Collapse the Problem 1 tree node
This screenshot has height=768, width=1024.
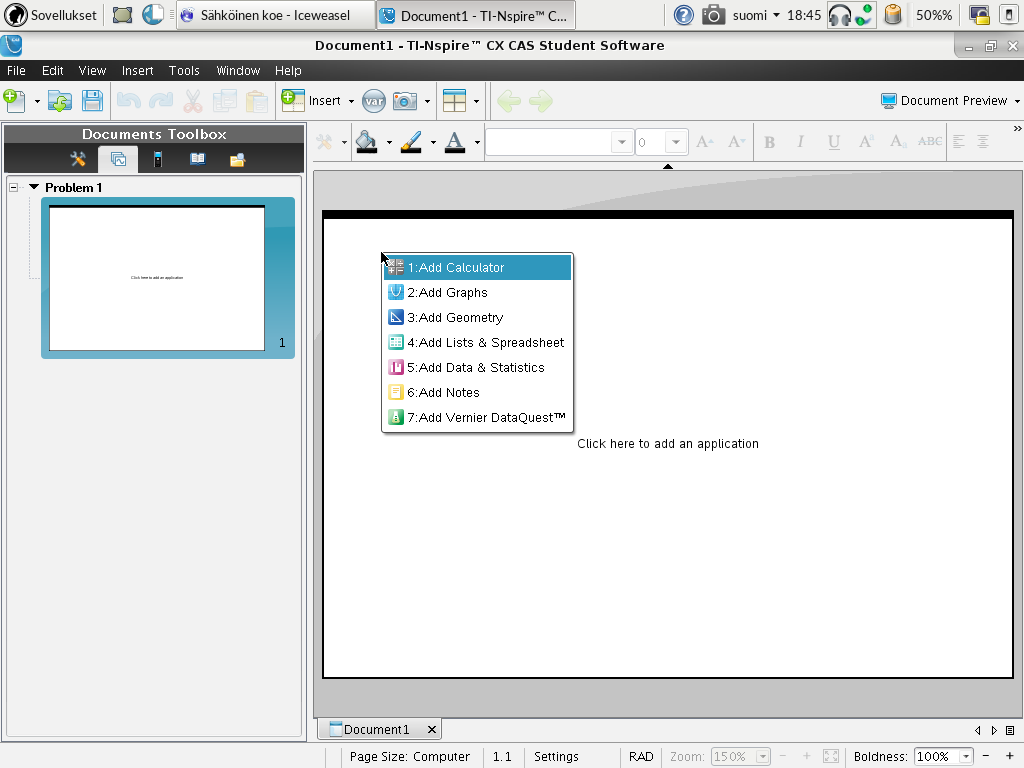point(13,187)
